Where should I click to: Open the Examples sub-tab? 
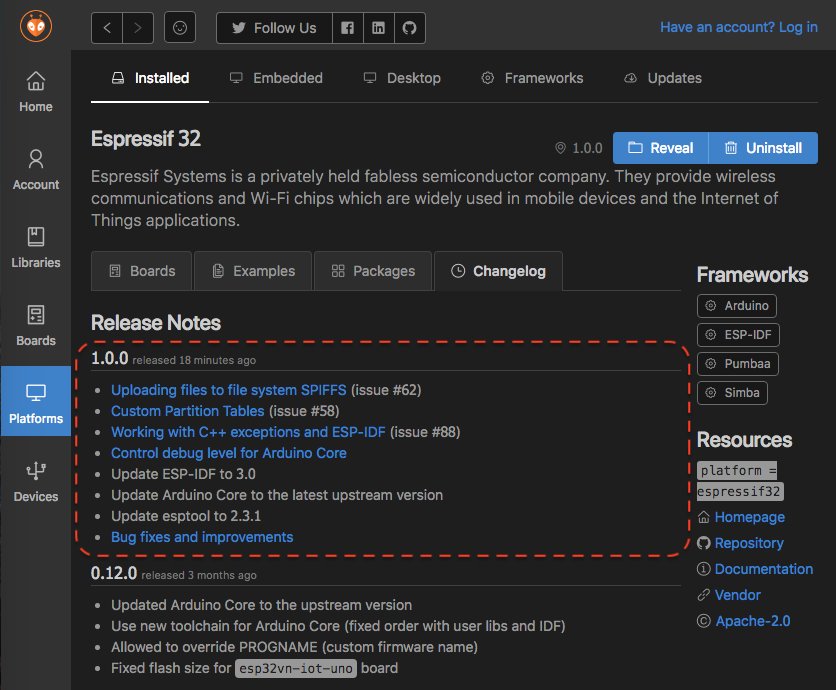point(253,271)
